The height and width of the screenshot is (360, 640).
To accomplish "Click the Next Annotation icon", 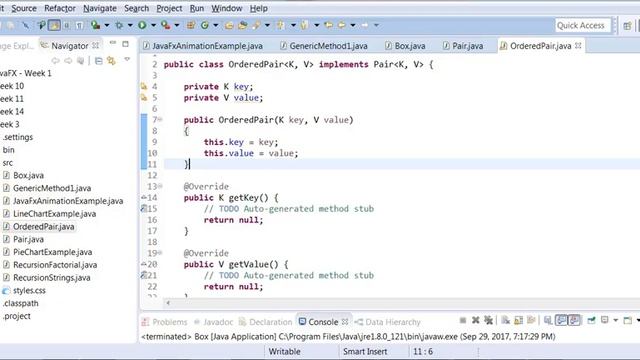I will pos(280,25).
